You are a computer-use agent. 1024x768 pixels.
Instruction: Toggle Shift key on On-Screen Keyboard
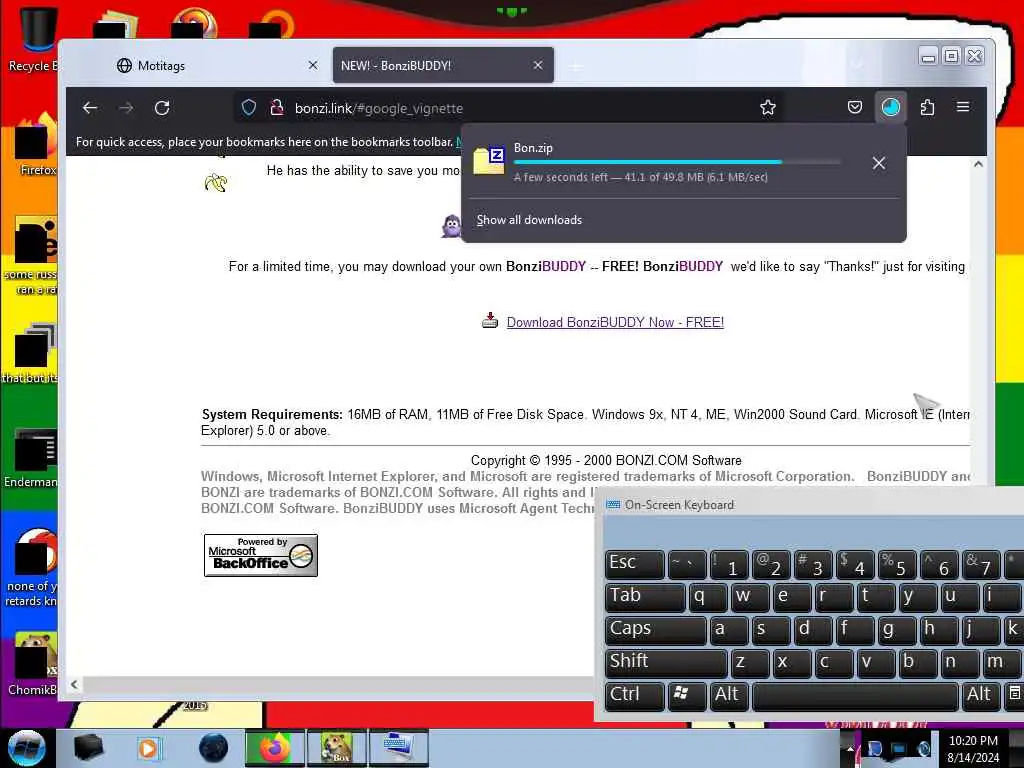pyautogui.click(x=666, y=663)
